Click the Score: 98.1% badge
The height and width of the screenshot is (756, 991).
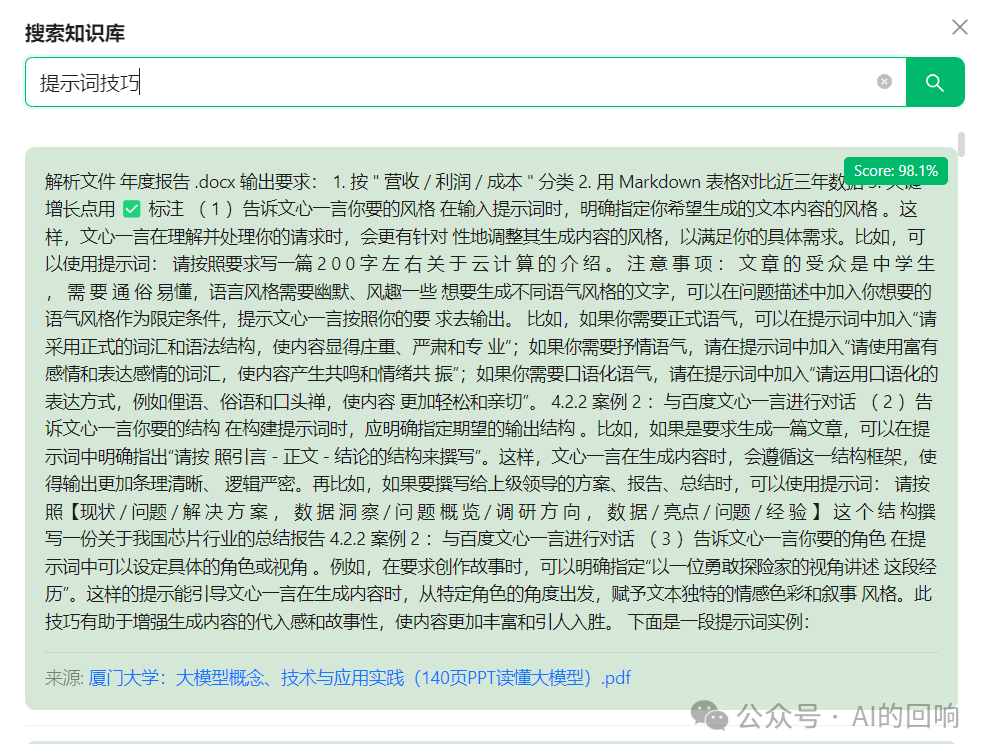pos(896,171)
